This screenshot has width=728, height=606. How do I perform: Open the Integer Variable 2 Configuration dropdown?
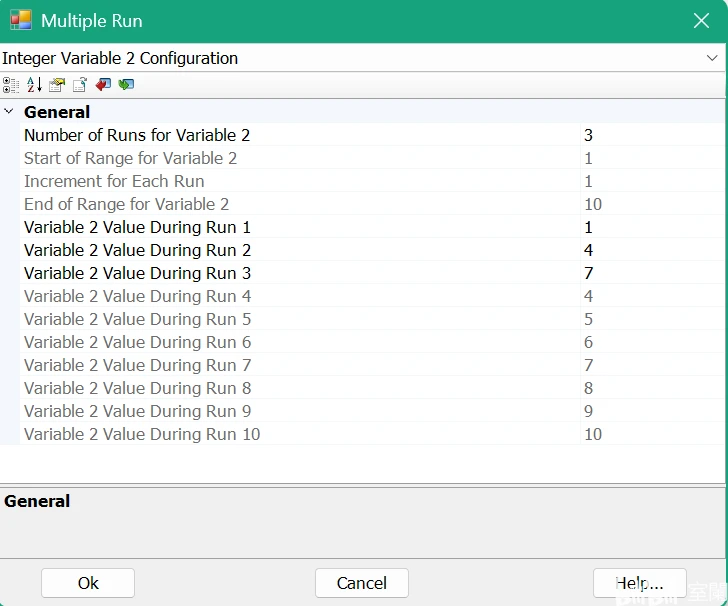click(711, 58)
